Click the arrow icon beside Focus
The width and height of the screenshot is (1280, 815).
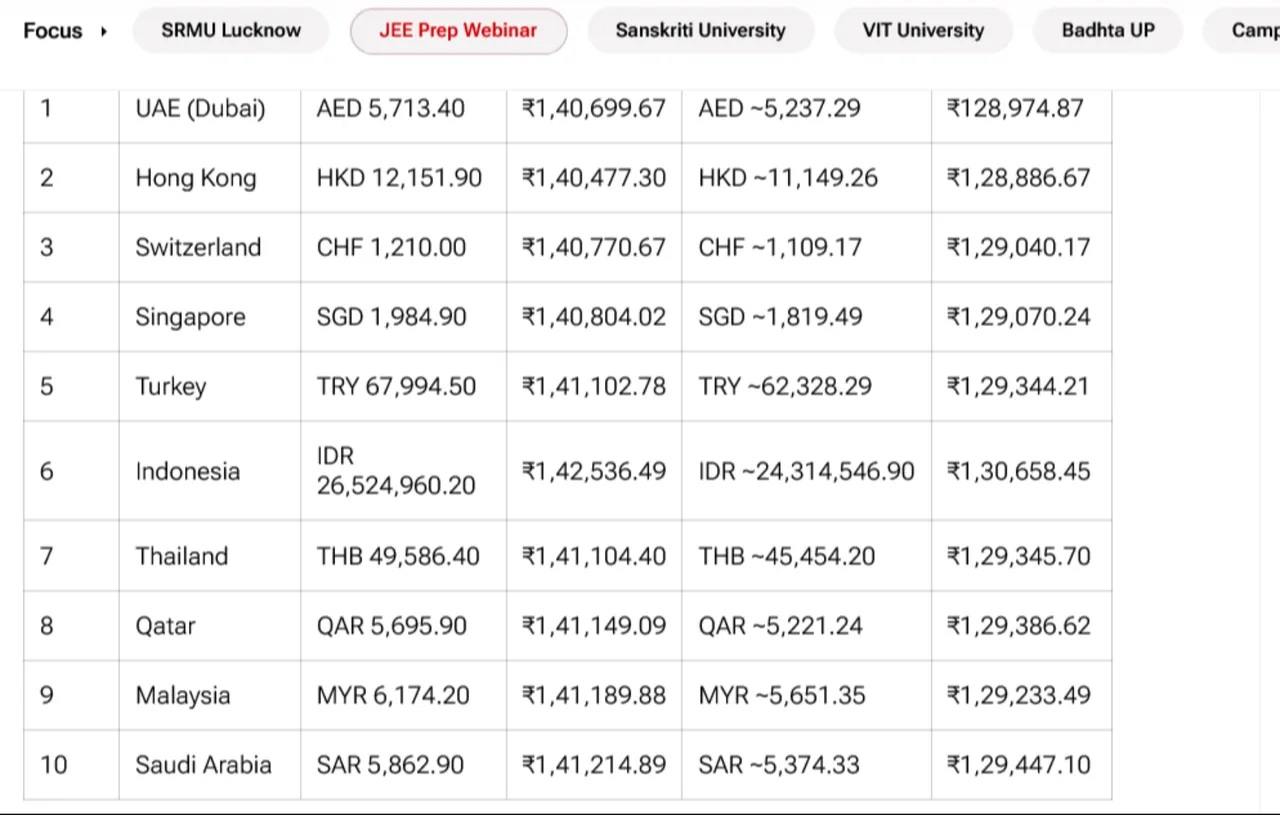104,31
